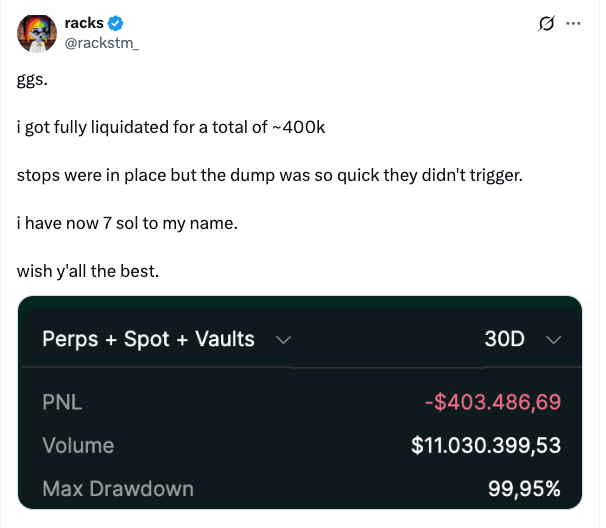Select the 30D time period dropdown
The image size is (606, 528).
coord(505,339)
